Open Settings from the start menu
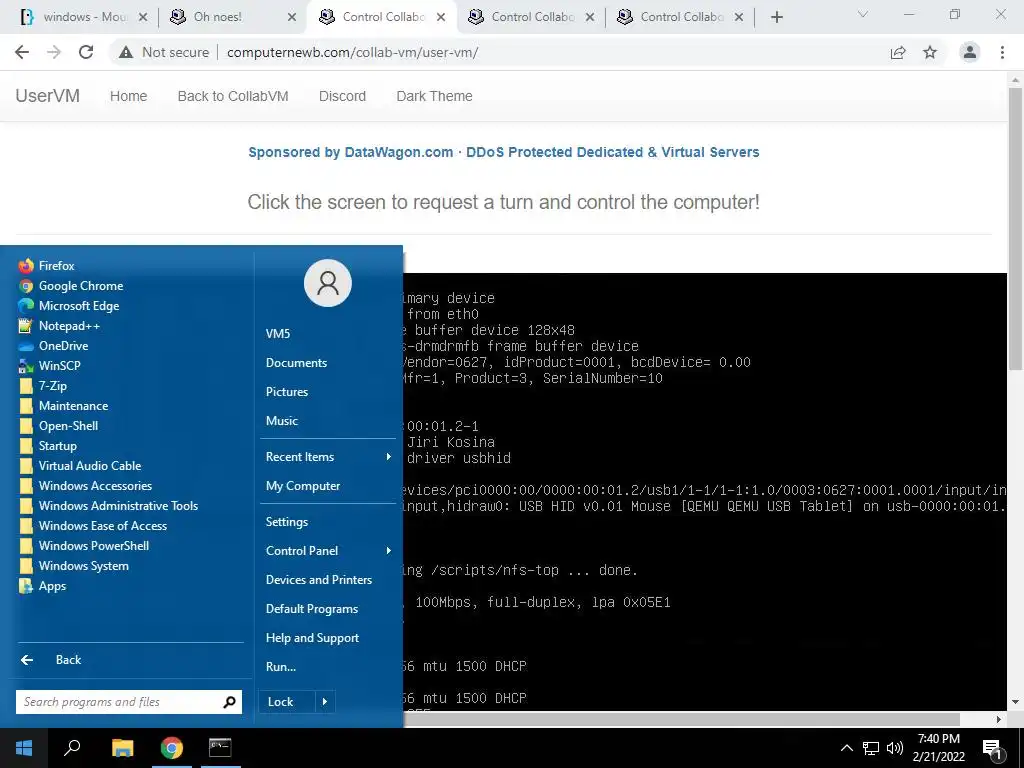1024x768 pixels. pyautogui.click(x=287, y=522)
